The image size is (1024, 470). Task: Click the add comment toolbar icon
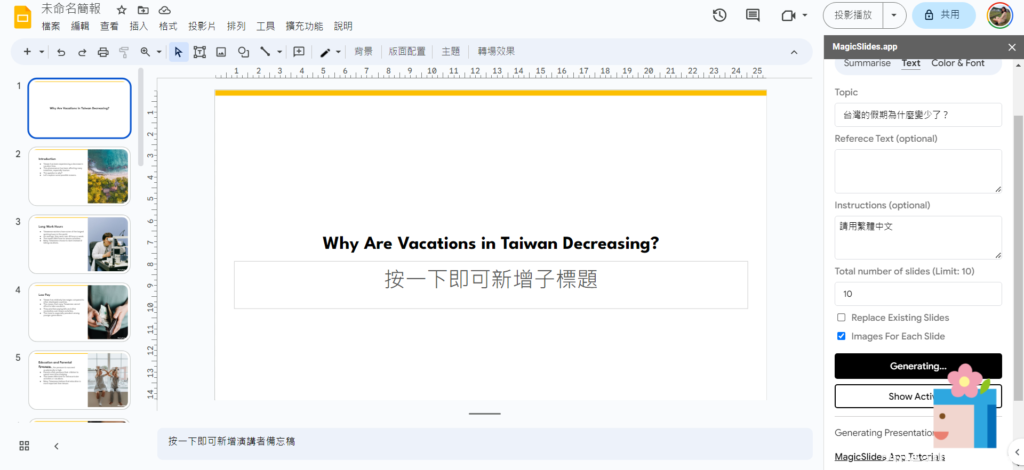(x=298, y=52)
